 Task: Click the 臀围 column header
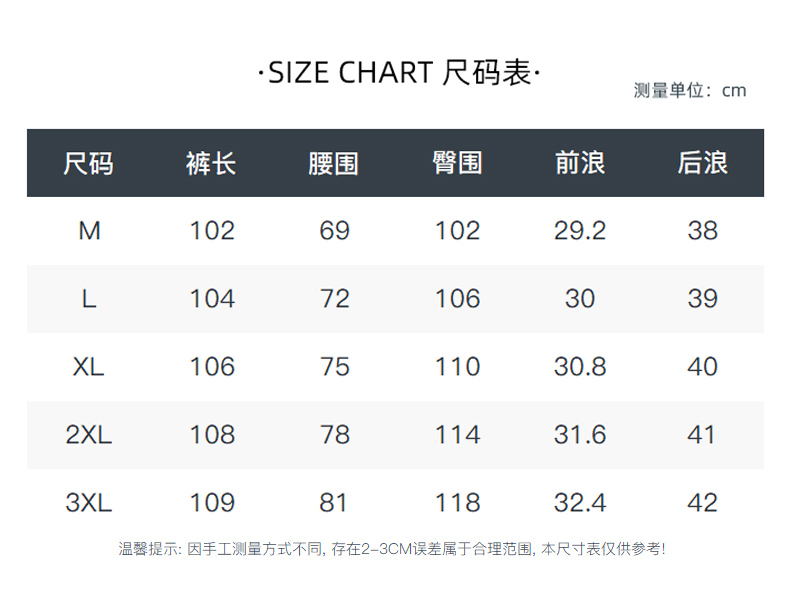point(457,163)
